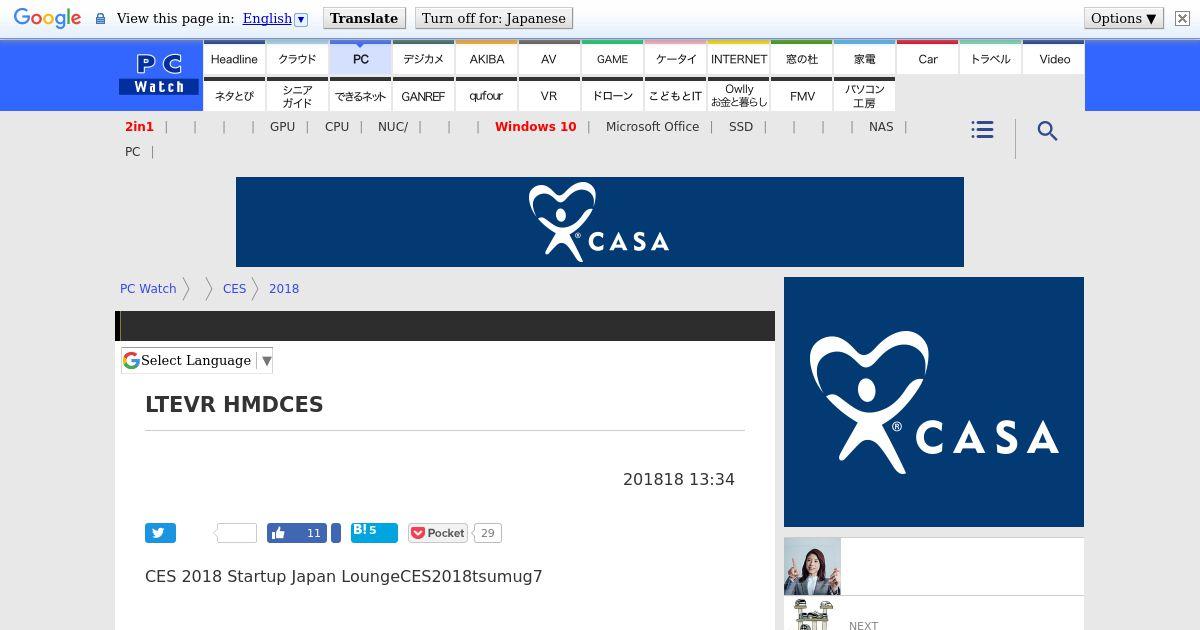Select the PC tab
The width and height of the screenshot is (1200, 630).
(x=360, y=58)
